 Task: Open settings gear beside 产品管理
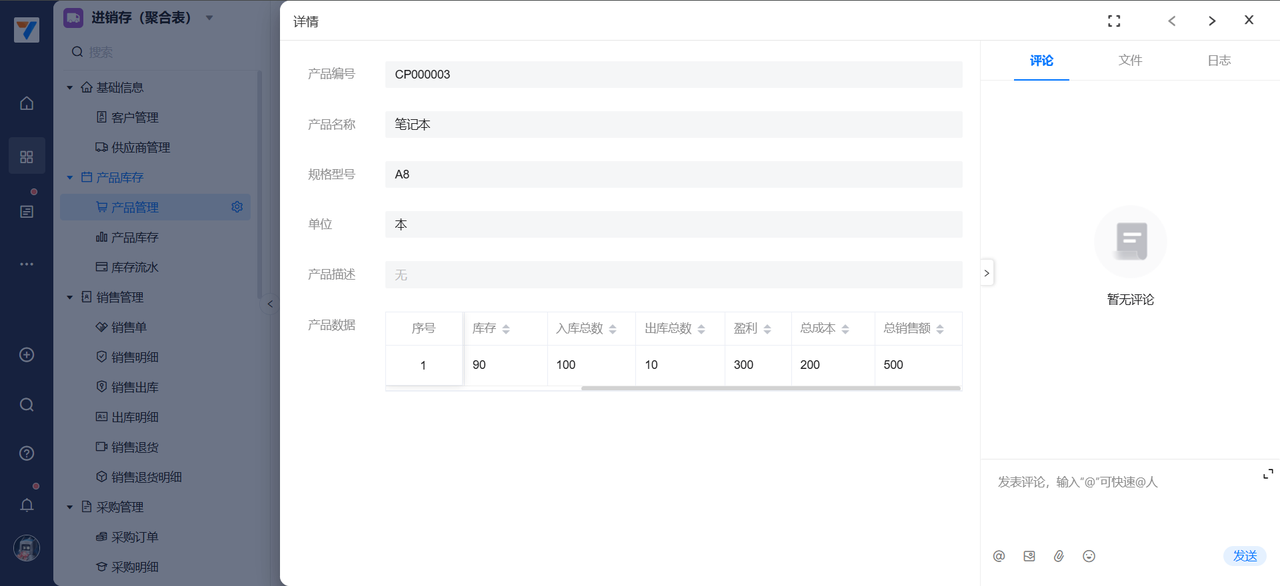pos(237,207)
